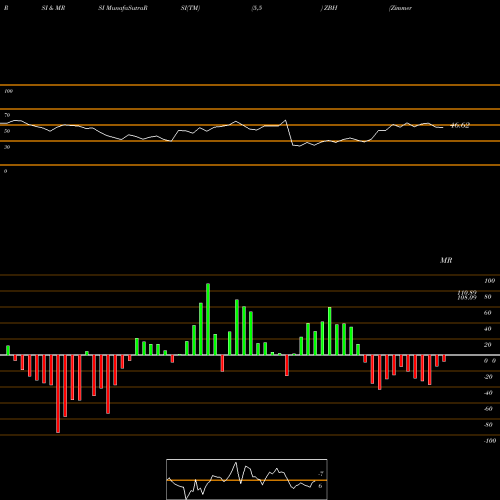Click the 40 label on MR axis
The width and height of the screenshot is (500, 500).
tap(488, 329)
